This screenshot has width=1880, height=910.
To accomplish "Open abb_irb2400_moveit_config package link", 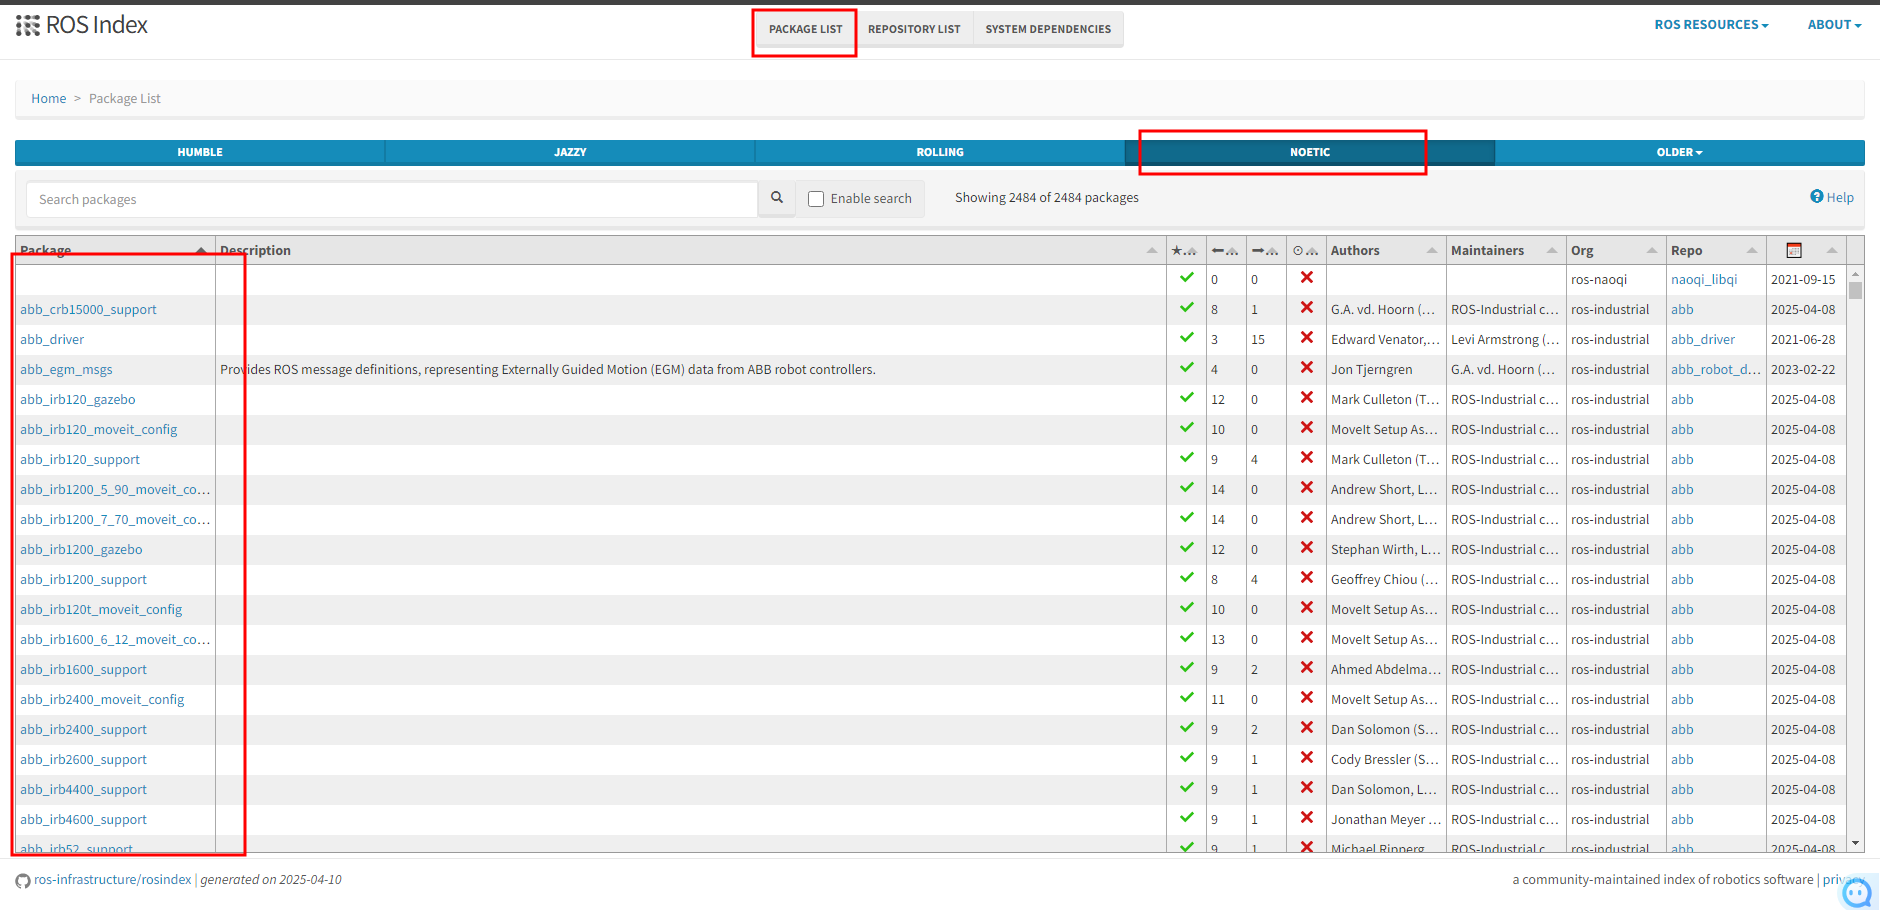I will tap(102, 699).
